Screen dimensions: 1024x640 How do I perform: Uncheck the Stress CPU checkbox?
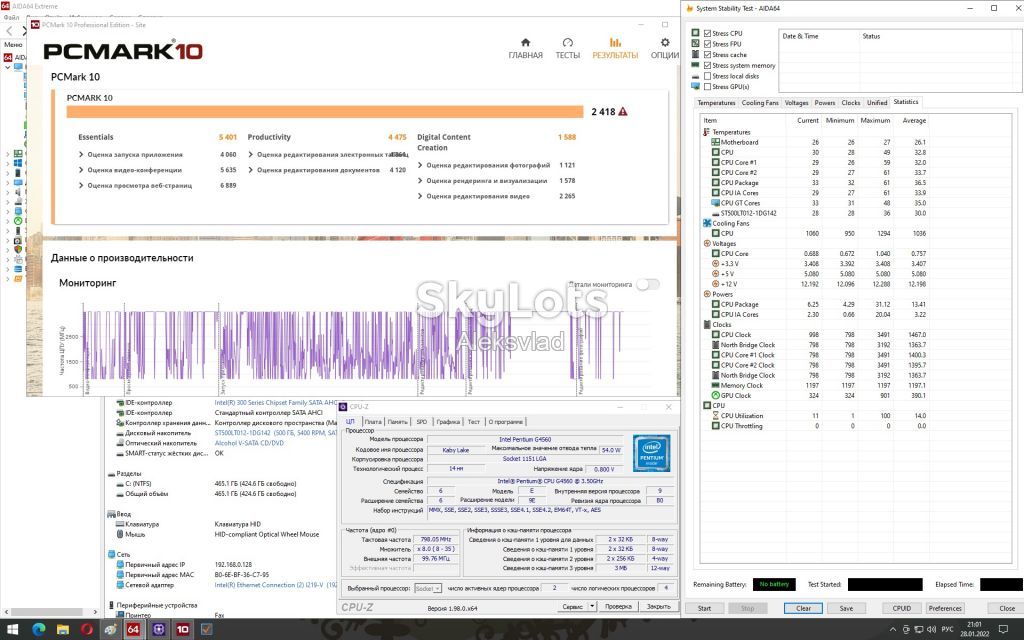click(707, 33)
